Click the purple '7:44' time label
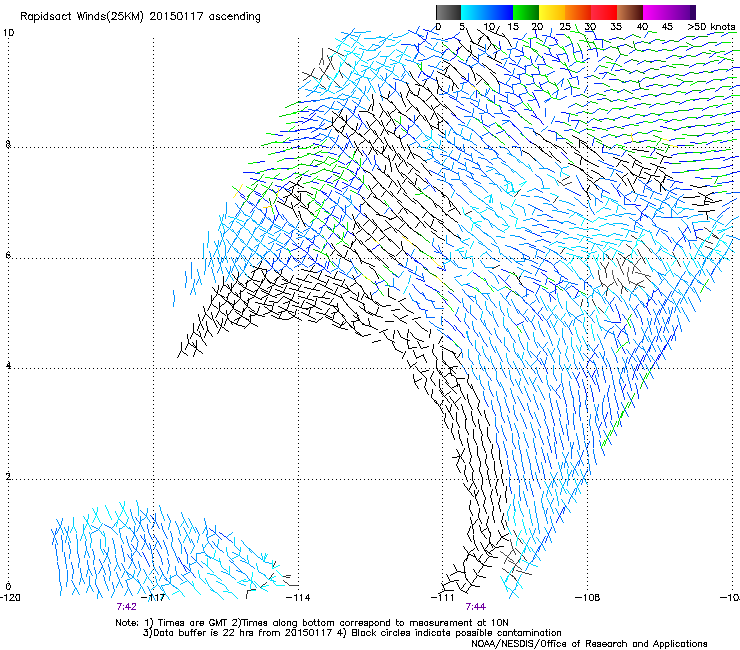 click(476, 607)
